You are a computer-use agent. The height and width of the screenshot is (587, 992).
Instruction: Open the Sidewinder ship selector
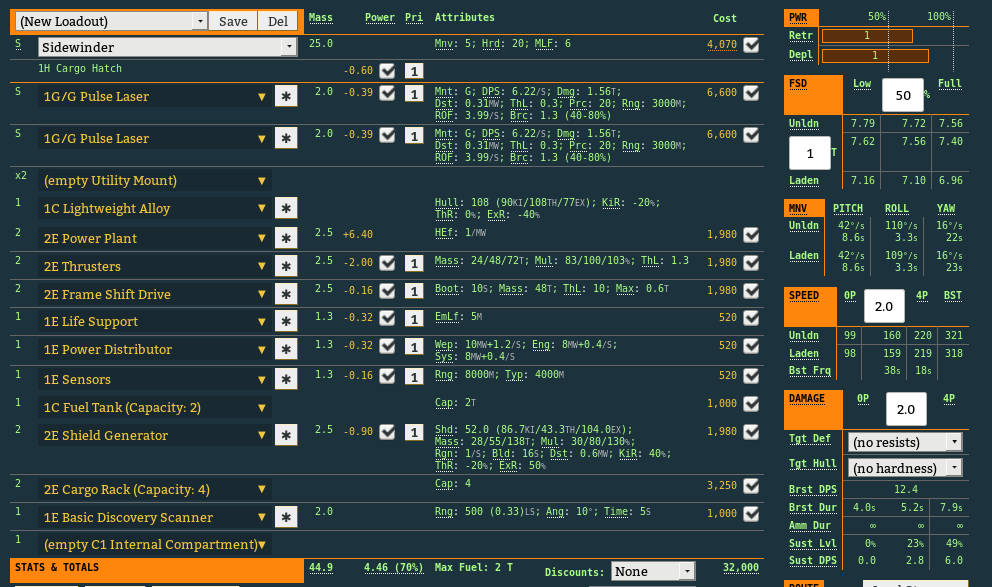[x=167, y=47]
